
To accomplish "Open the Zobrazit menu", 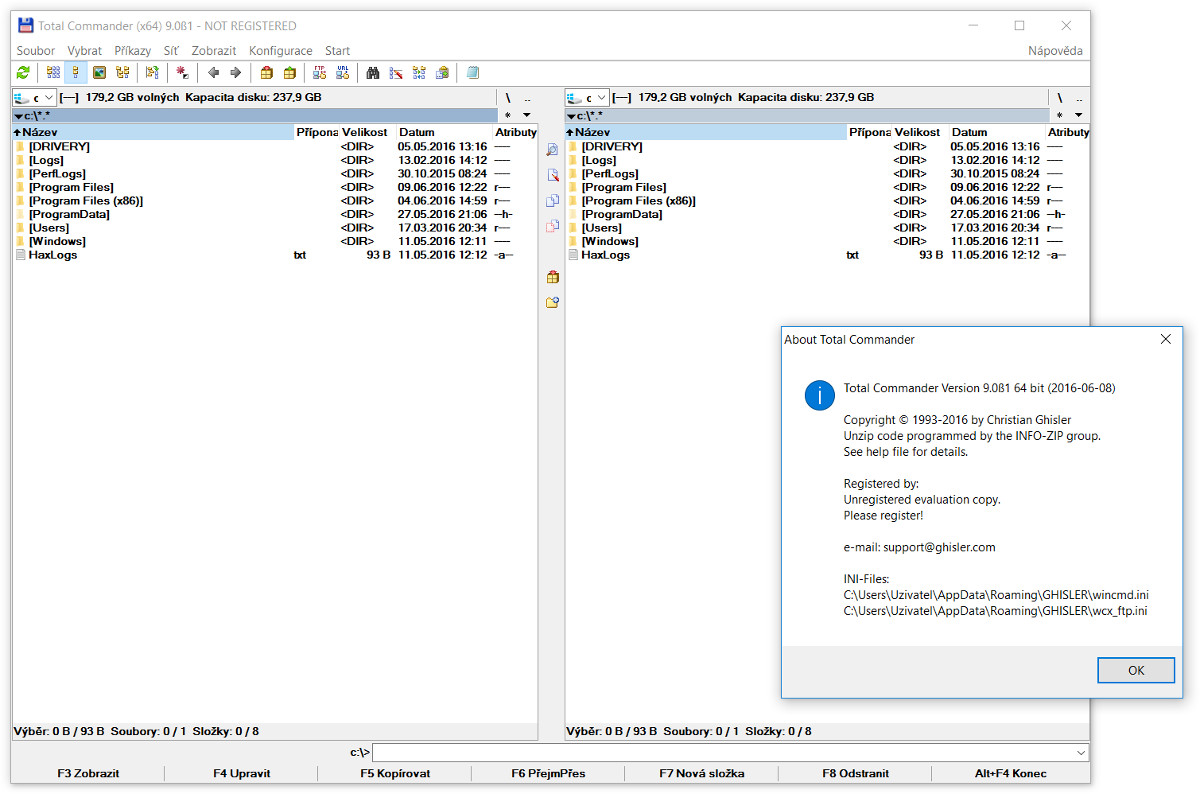I will click(x=214, y=51).
